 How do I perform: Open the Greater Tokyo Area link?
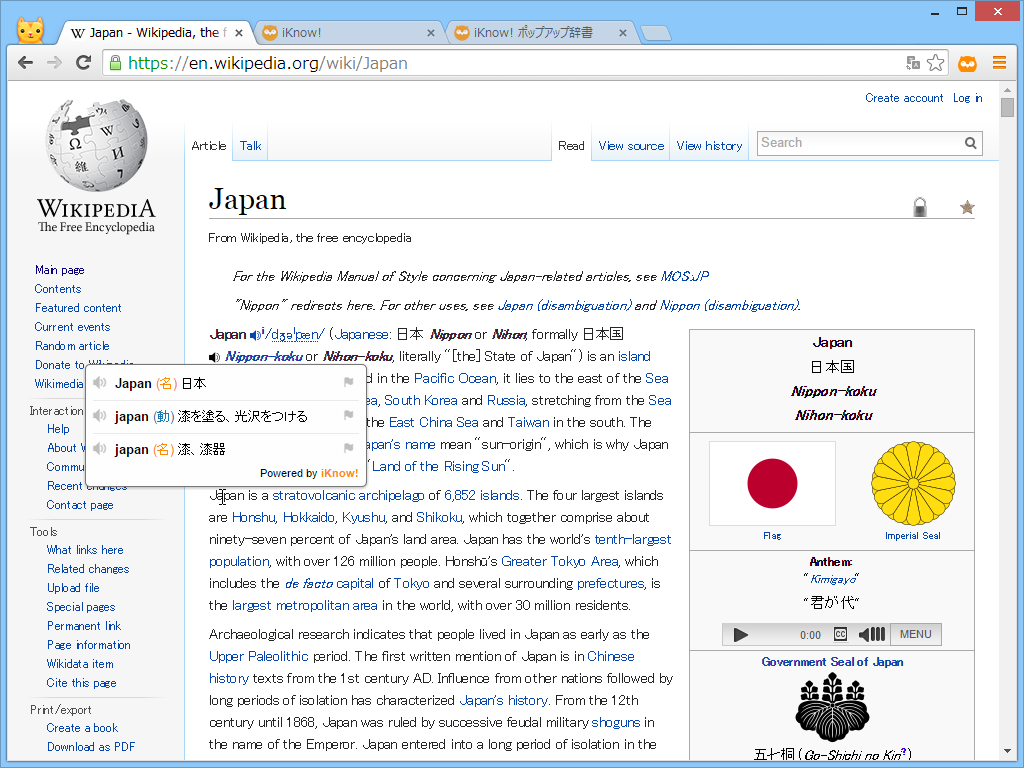pyautogui.click(x=559, y=561)
